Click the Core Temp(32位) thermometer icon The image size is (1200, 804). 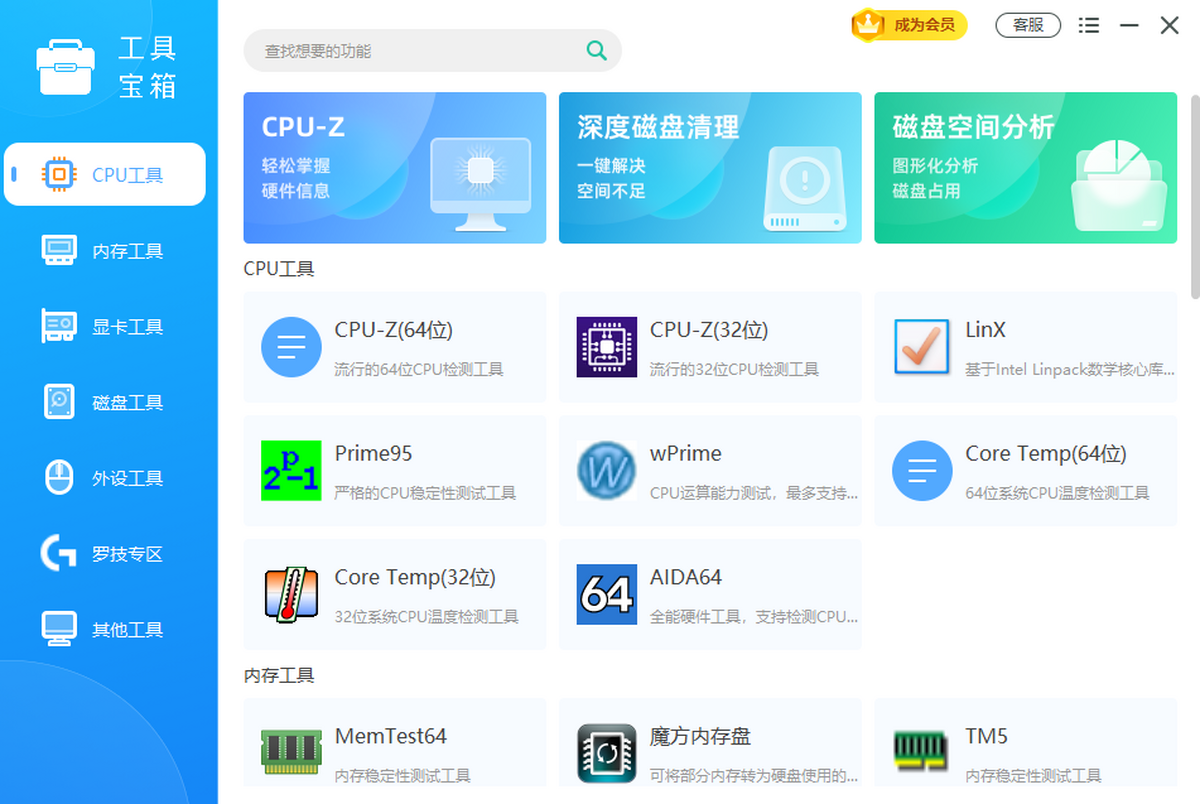click(291, 594)
